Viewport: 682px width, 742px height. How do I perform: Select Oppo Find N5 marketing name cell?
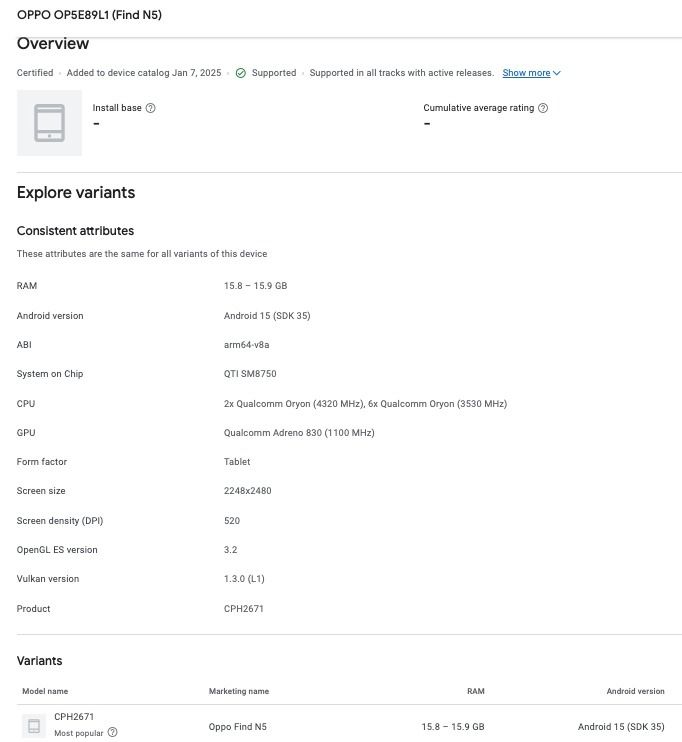pos(237,727)
